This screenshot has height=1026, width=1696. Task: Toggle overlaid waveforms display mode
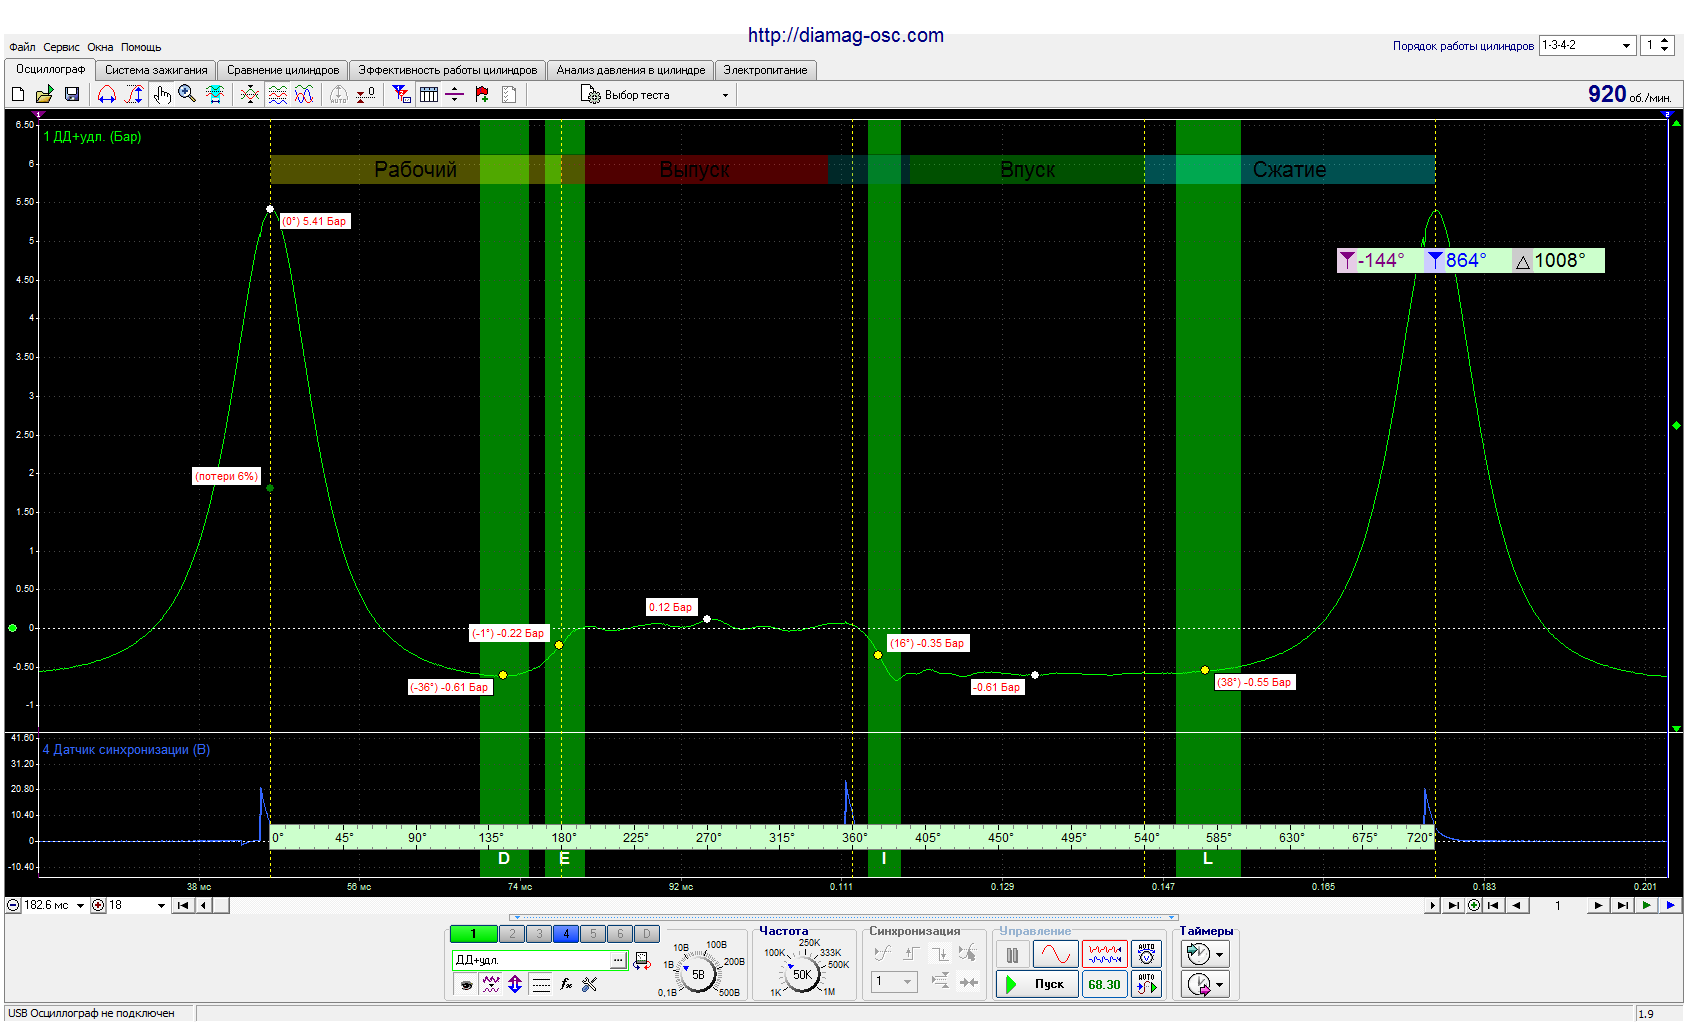tap(304, 94)
